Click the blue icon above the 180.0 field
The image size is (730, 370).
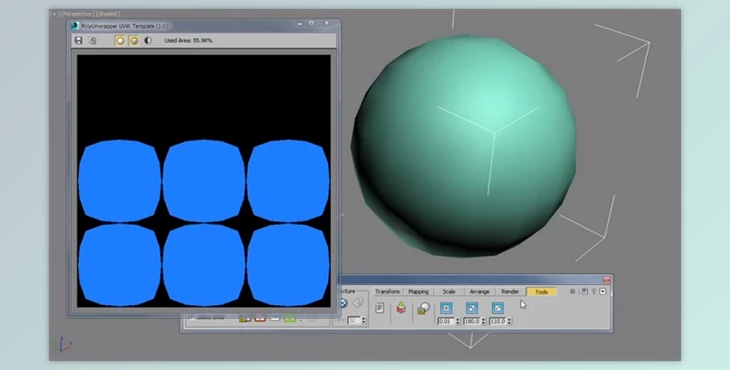(x=472, y=308)
